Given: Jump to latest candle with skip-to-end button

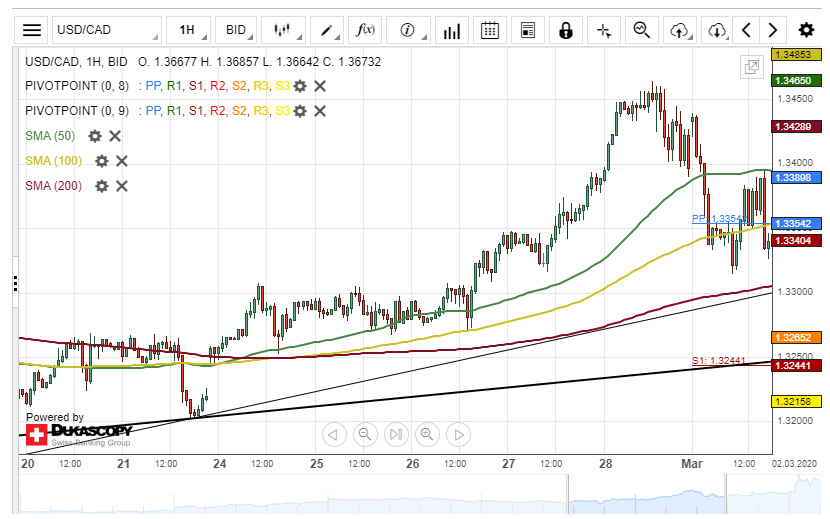Looking at the screenshot, I should (x=396, y=434).
